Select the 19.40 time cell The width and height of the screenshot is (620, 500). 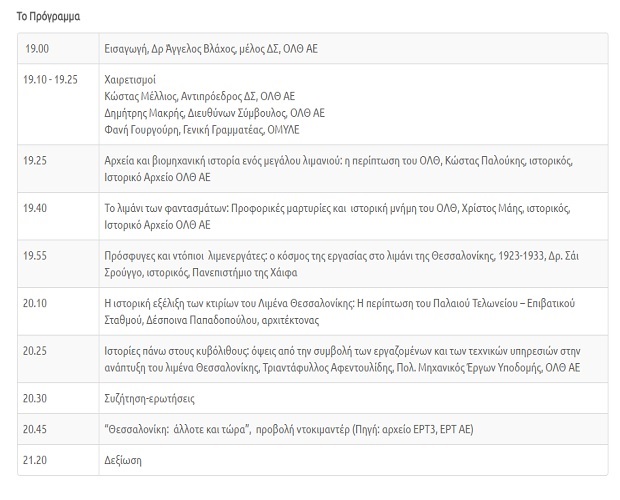[x=36, y=208]
